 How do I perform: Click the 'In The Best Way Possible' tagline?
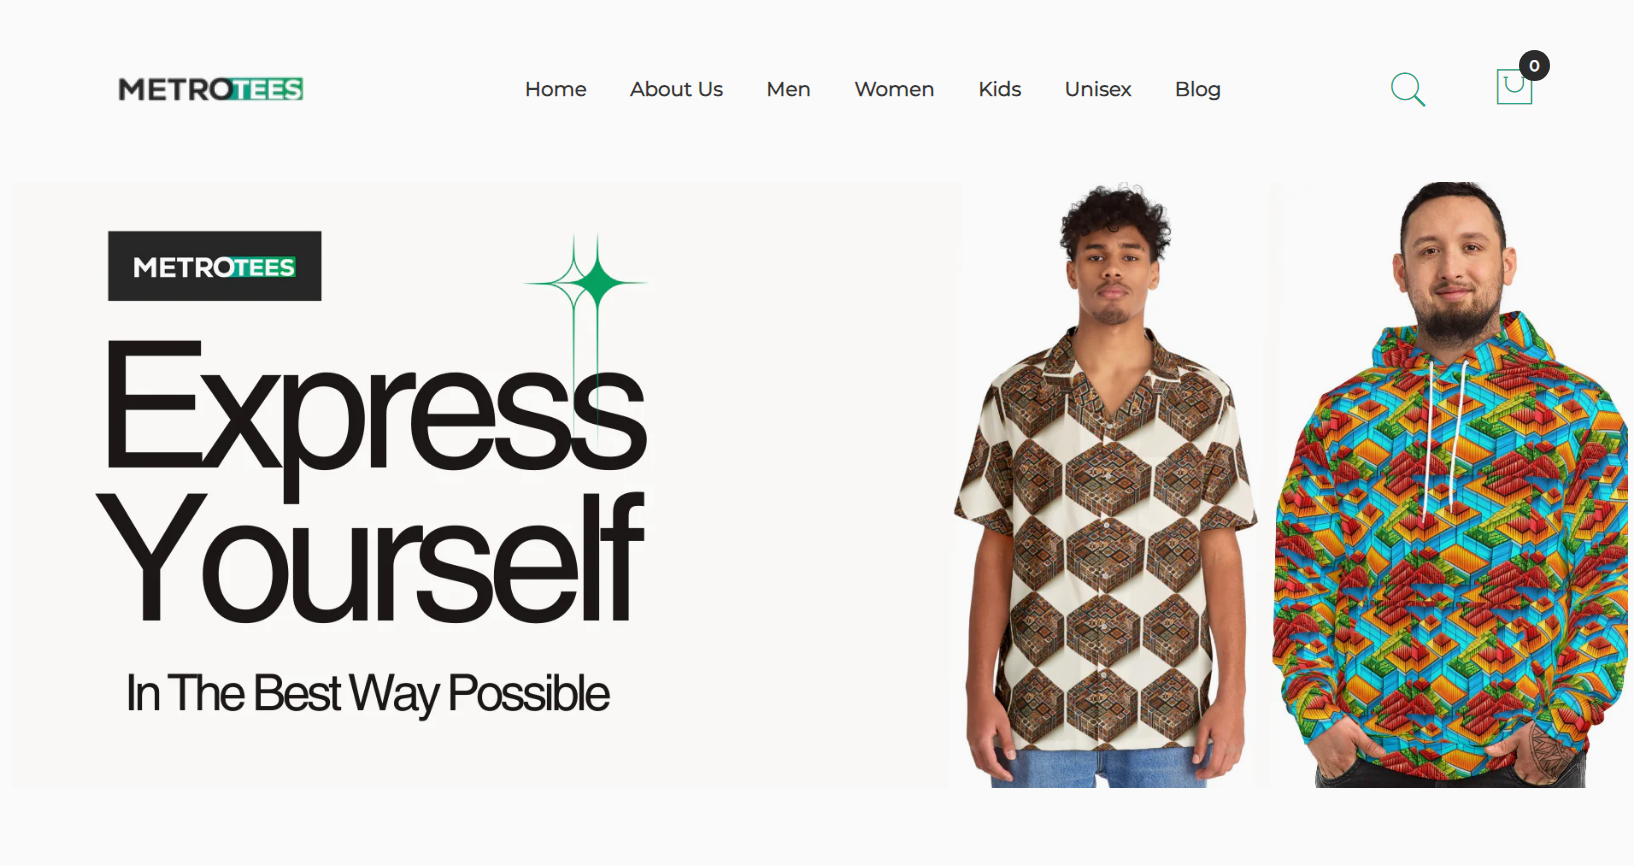click(x=367, y=694)
